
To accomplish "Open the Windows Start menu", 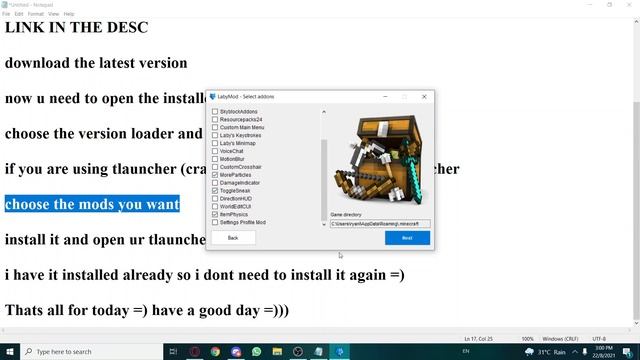I will click(10, 351).
